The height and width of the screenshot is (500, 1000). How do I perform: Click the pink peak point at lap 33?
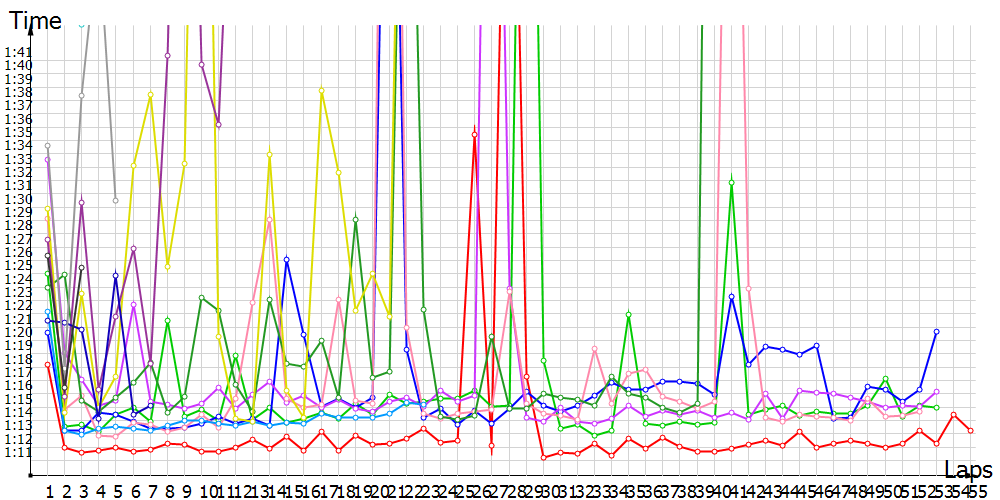[595, 348]
